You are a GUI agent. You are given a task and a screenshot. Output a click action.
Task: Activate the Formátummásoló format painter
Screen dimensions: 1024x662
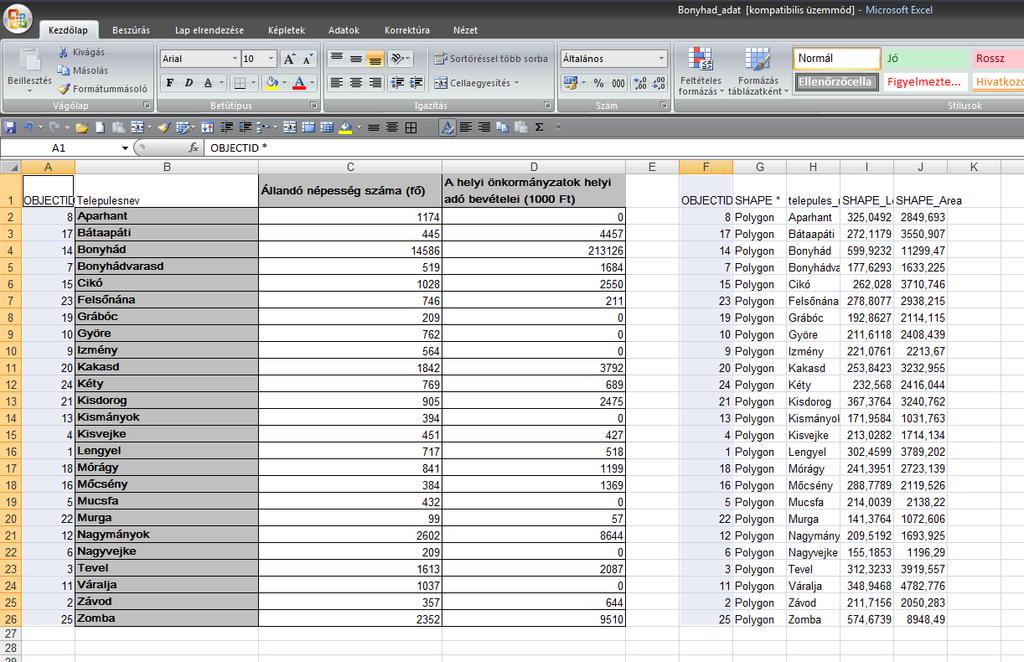pyautogui.click(x=103, y=89)
